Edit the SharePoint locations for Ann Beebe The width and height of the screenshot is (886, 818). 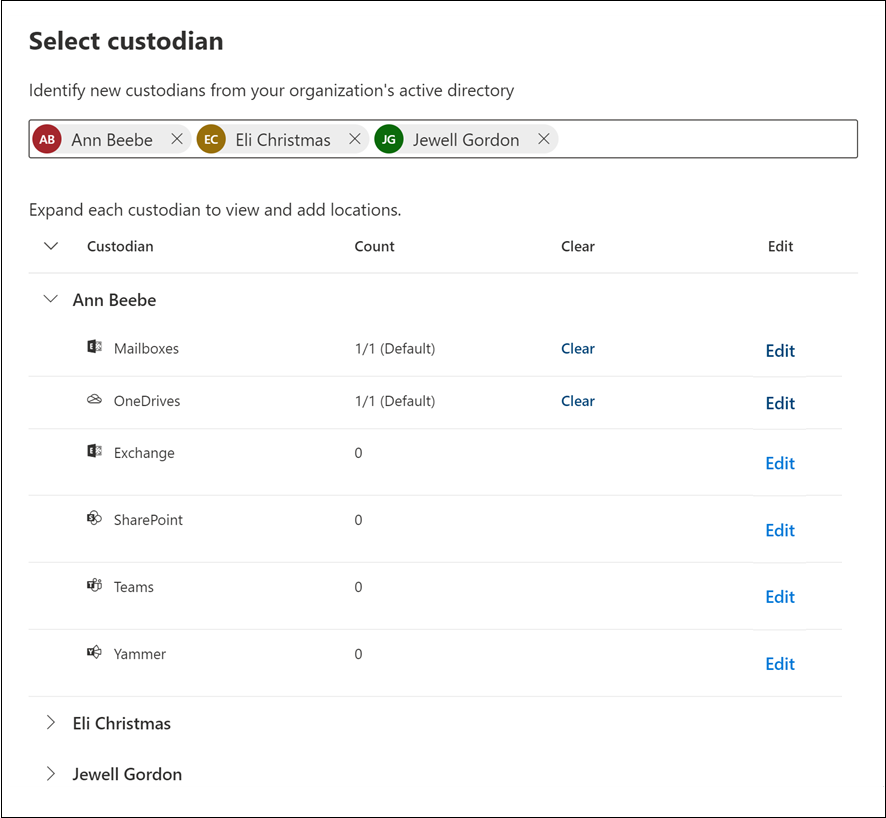click(x=780, y=530)
